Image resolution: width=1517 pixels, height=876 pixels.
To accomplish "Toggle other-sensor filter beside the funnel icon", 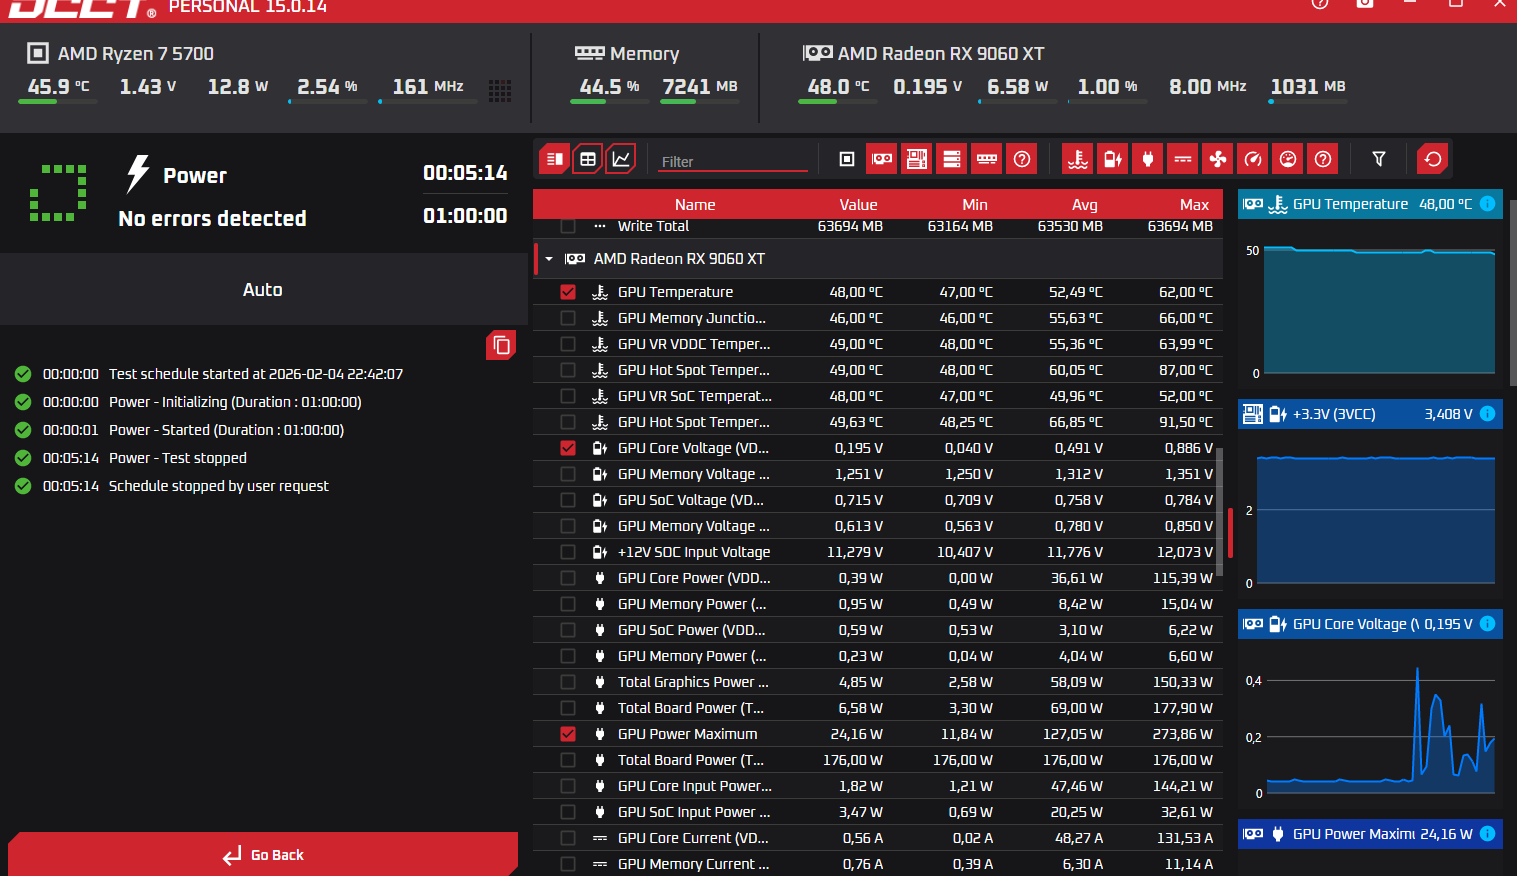I will tap(1323, 159).
